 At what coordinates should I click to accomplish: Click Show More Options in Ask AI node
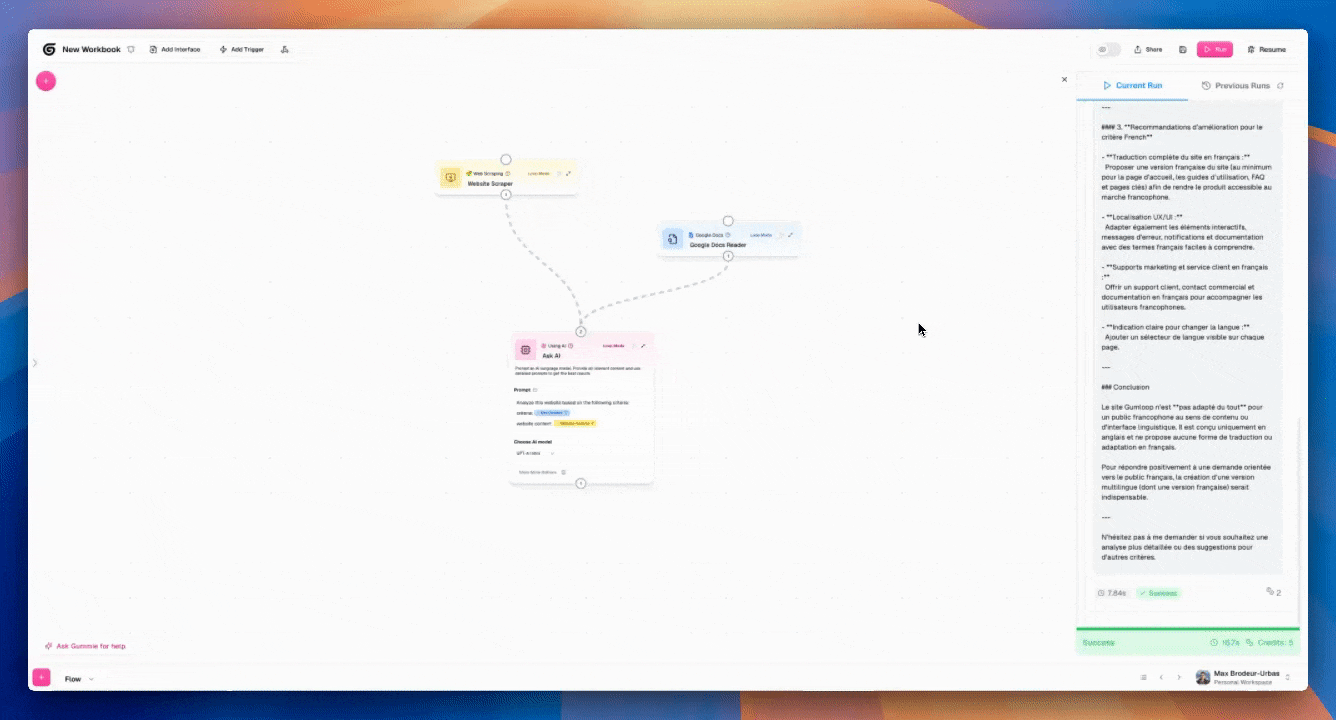tap(542, 472)
